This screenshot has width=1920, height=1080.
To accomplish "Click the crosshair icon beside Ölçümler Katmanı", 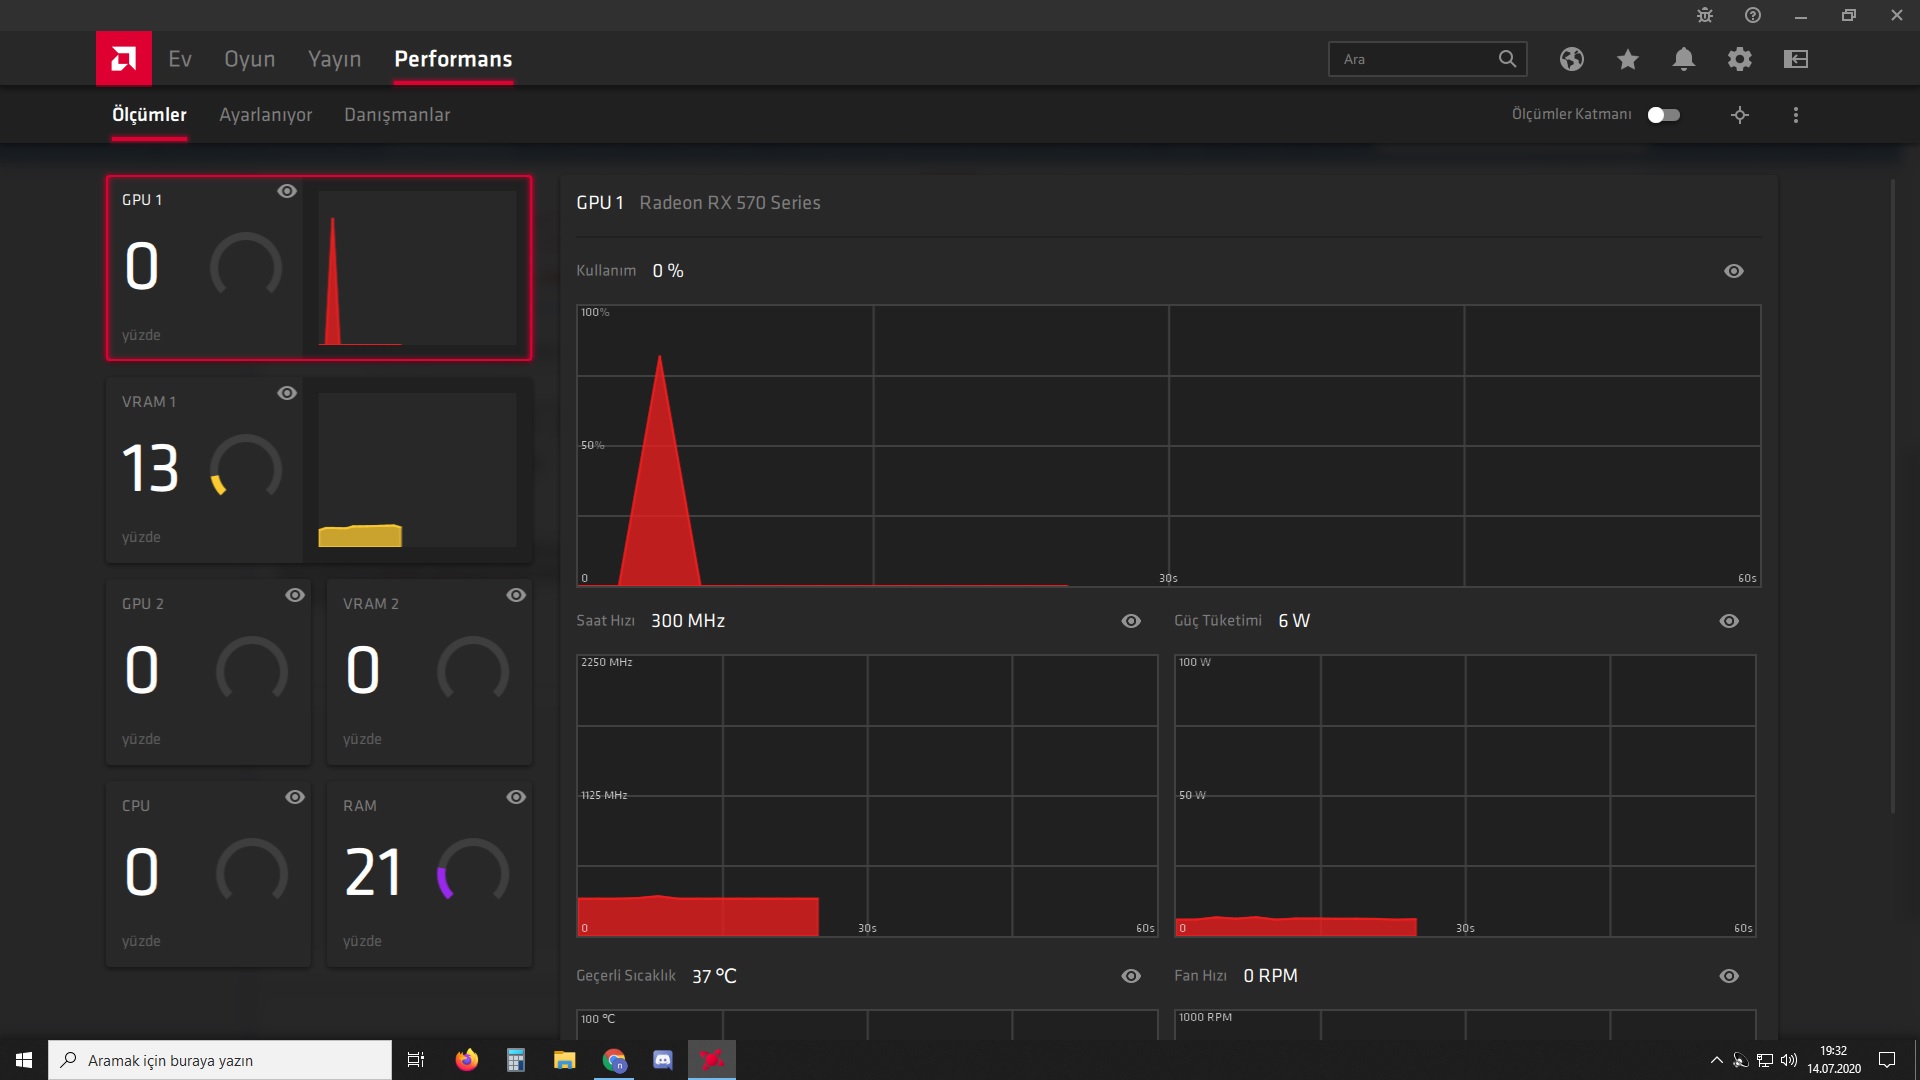I will pos(1739,115).
